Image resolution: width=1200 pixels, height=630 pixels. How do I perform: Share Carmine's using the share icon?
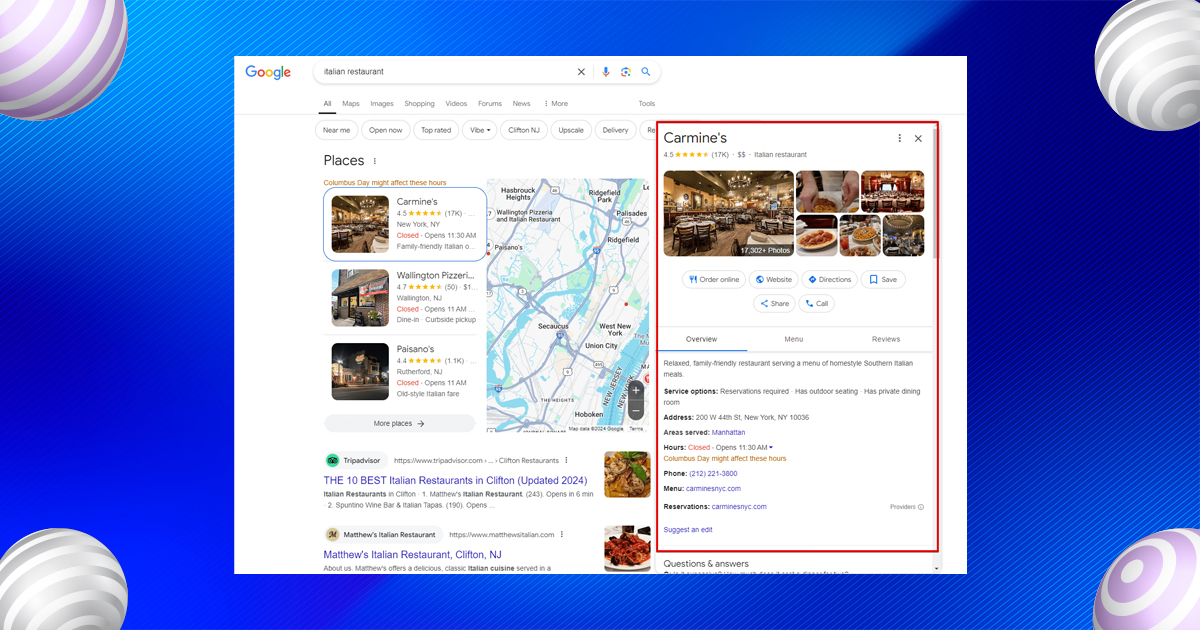coord(763,303)
